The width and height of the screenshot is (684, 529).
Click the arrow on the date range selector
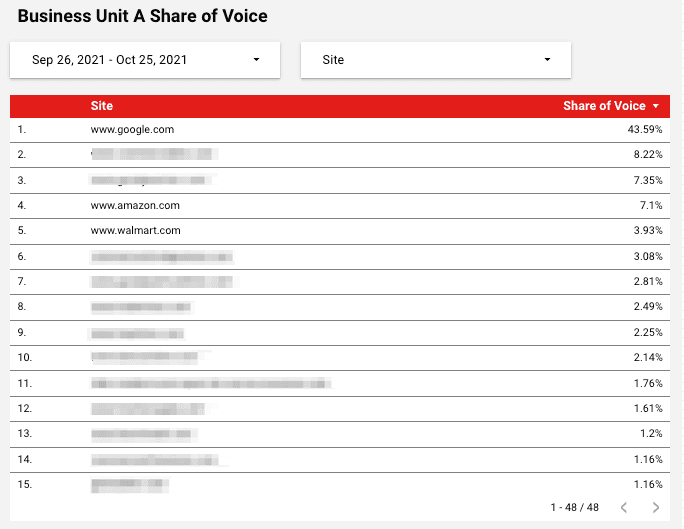256,60
